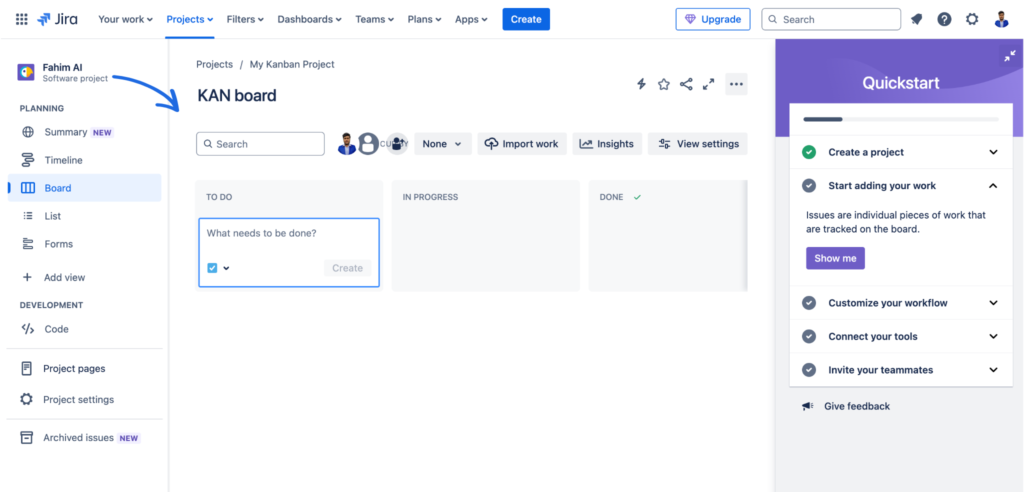Image resolution: width=1024 pixels, height=492 pixels.
Task: Open Code under Development
Action: [84, 329]
